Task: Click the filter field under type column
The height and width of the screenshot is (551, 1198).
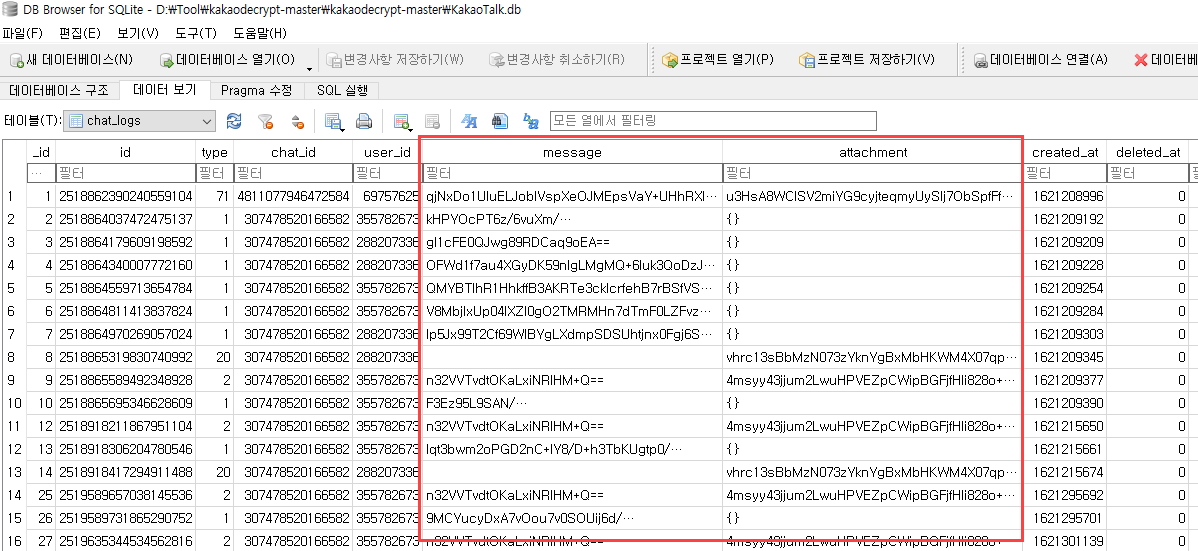Action: (214, 173)
